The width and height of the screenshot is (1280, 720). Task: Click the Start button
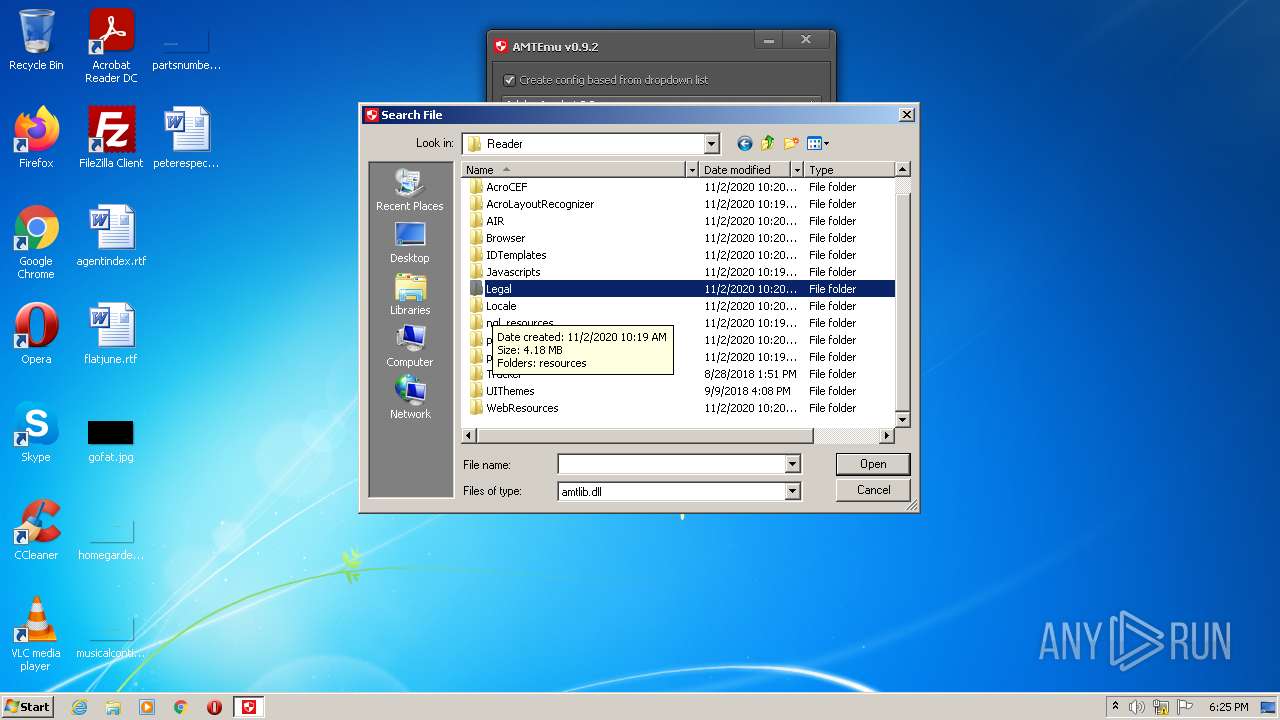(28, 707)
